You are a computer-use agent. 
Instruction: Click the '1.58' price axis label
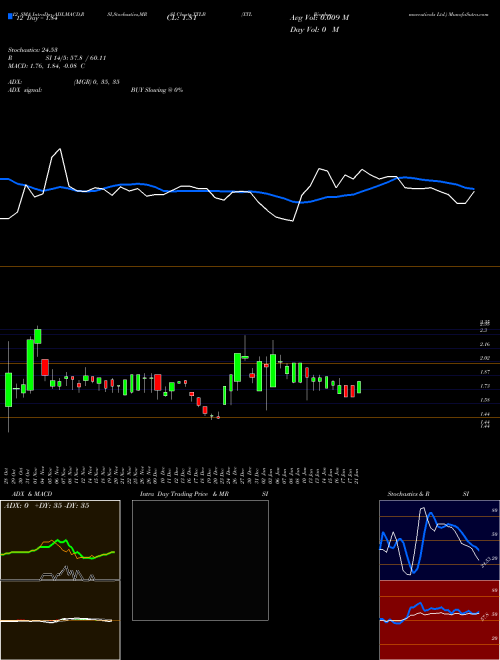coord(485,399)
